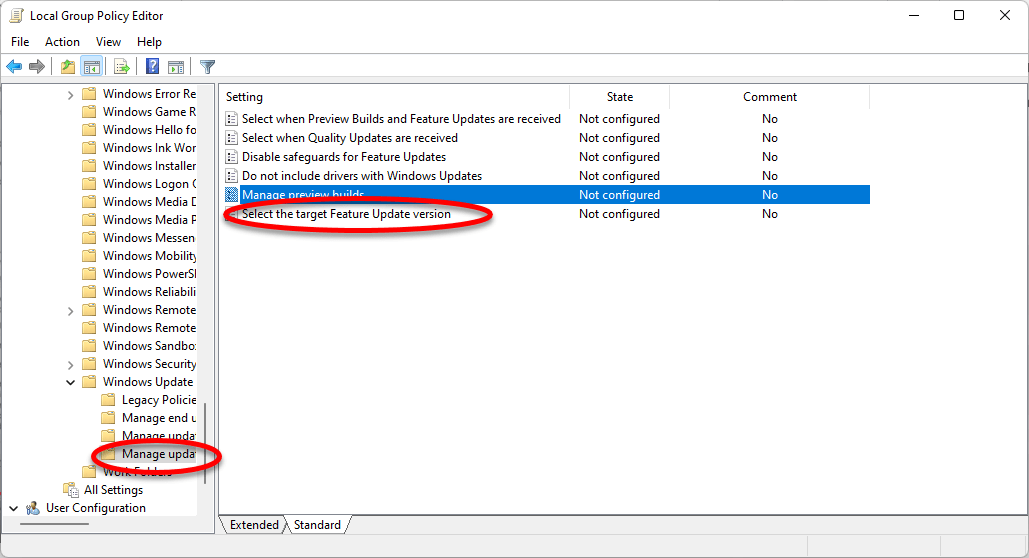Viewport: 1029px width, 558px height.
Task: Click the Filter funnel icon
Action: point(207,66)
